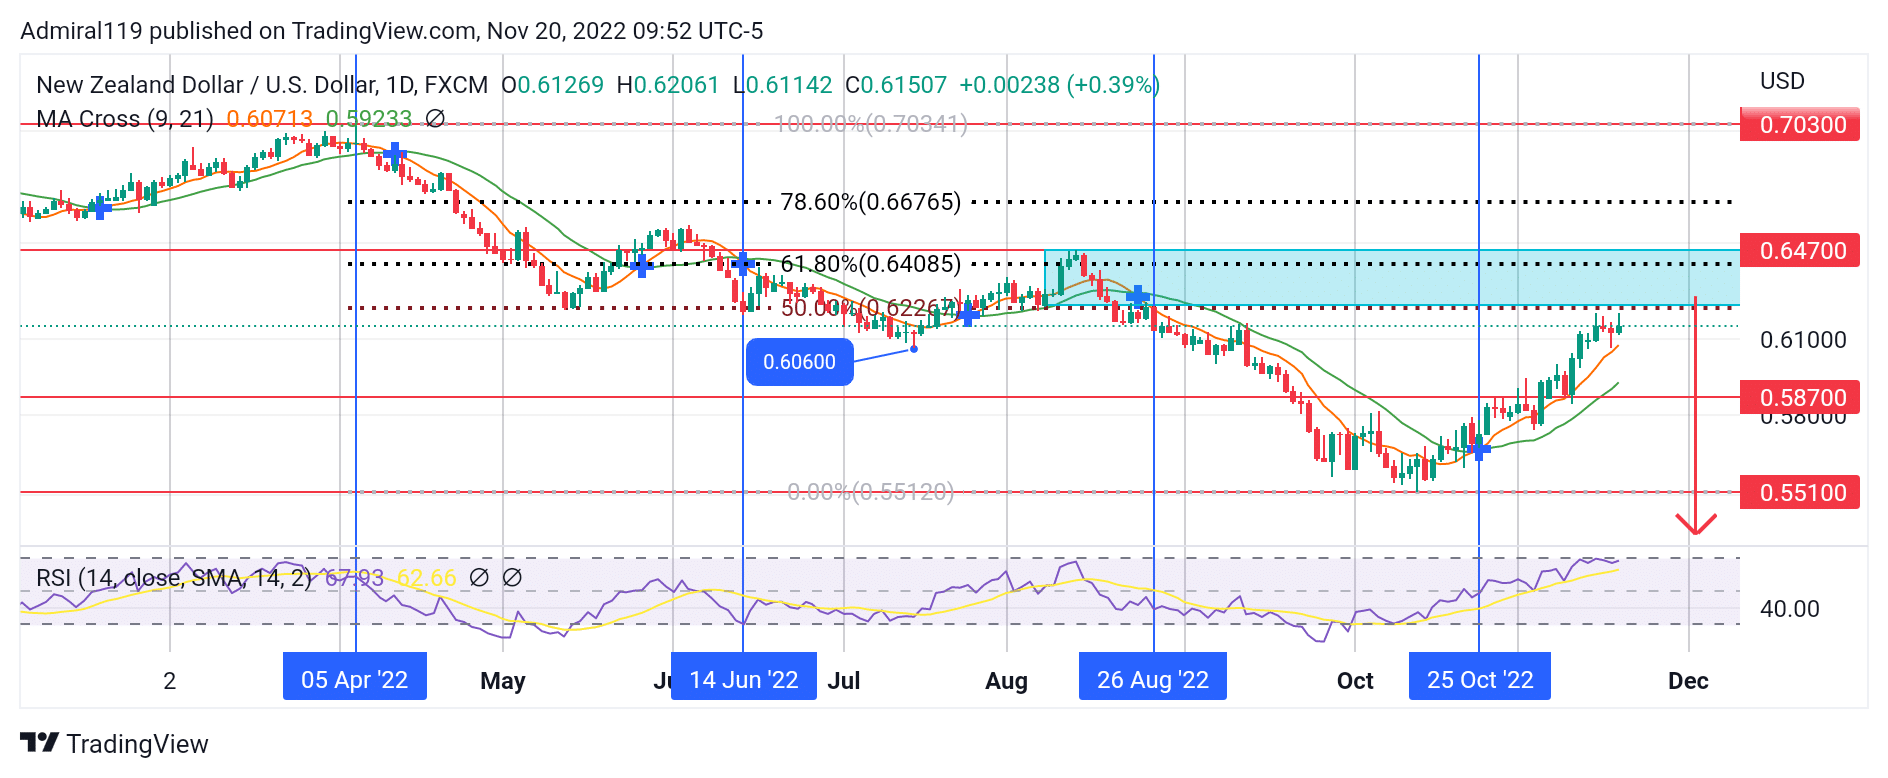
Task: Click the May month label on time axis
Action: [502, 681]
